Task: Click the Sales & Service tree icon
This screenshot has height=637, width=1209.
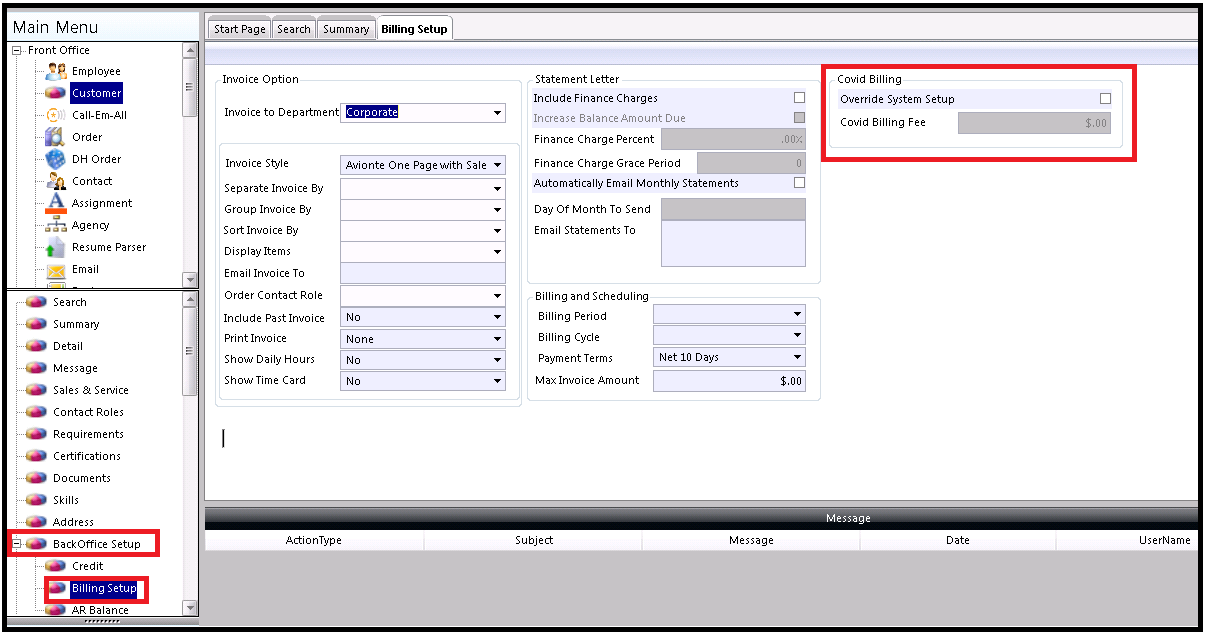Action: click(x=37, y=390)
